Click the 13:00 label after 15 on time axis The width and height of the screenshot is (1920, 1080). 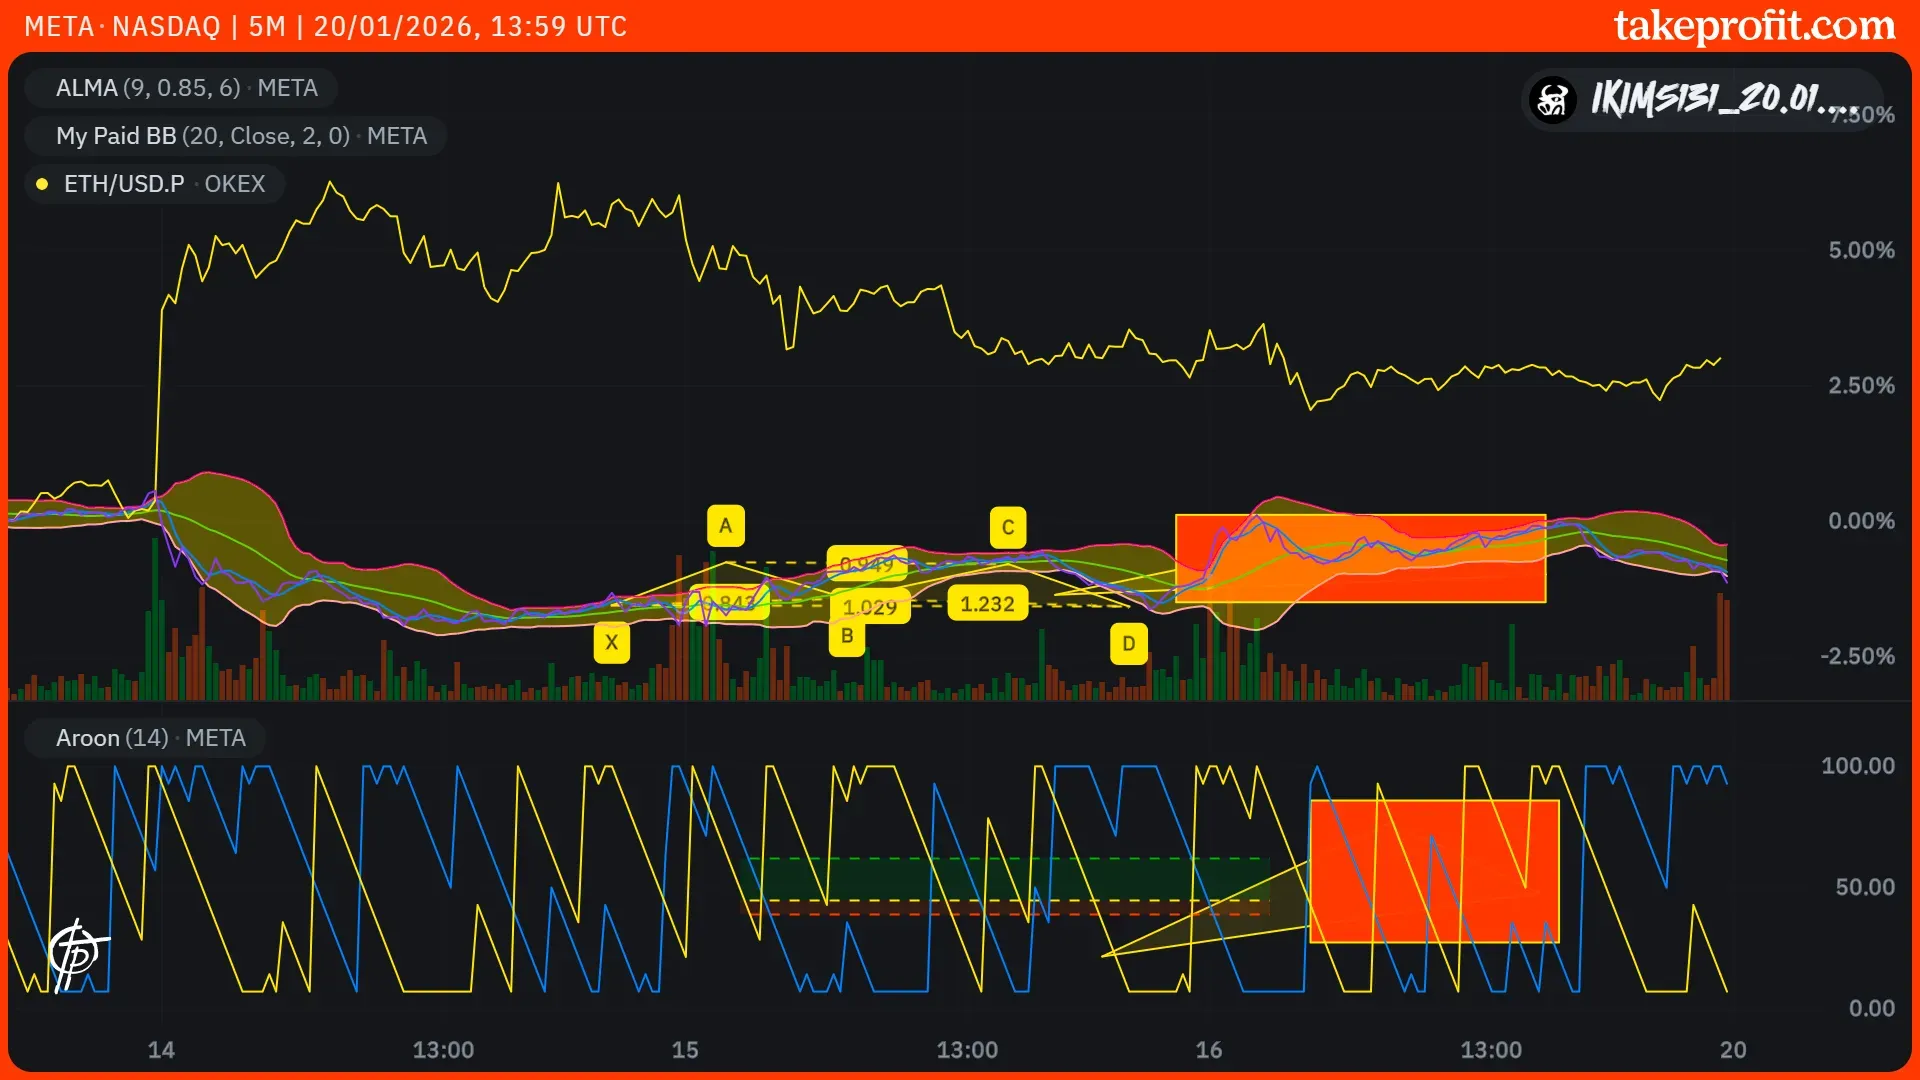pos(966,1050)
